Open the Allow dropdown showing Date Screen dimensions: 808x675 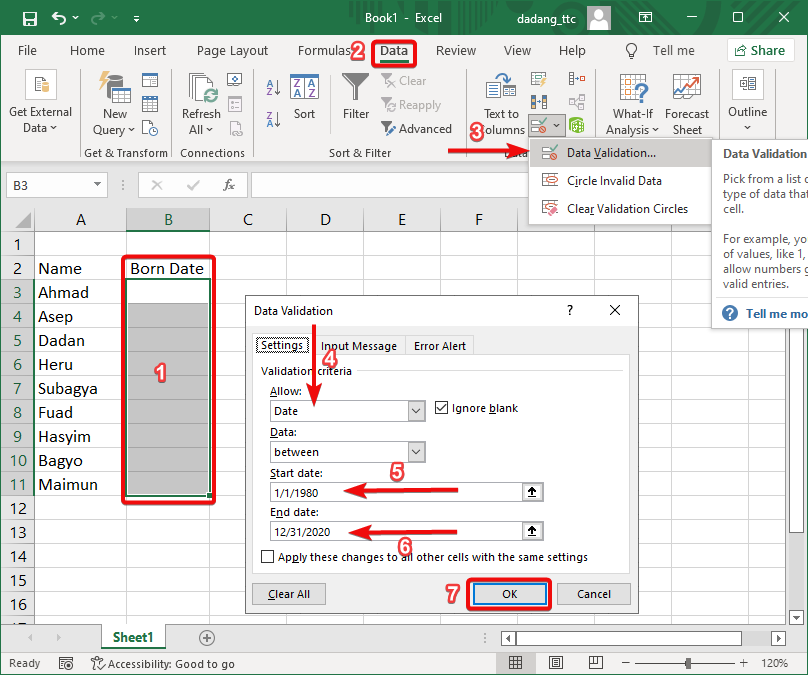[x=417, y=411]
